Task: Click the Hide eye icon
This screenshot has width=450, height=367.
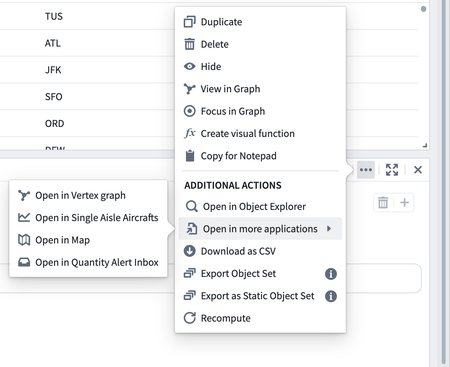Action: 189,66
